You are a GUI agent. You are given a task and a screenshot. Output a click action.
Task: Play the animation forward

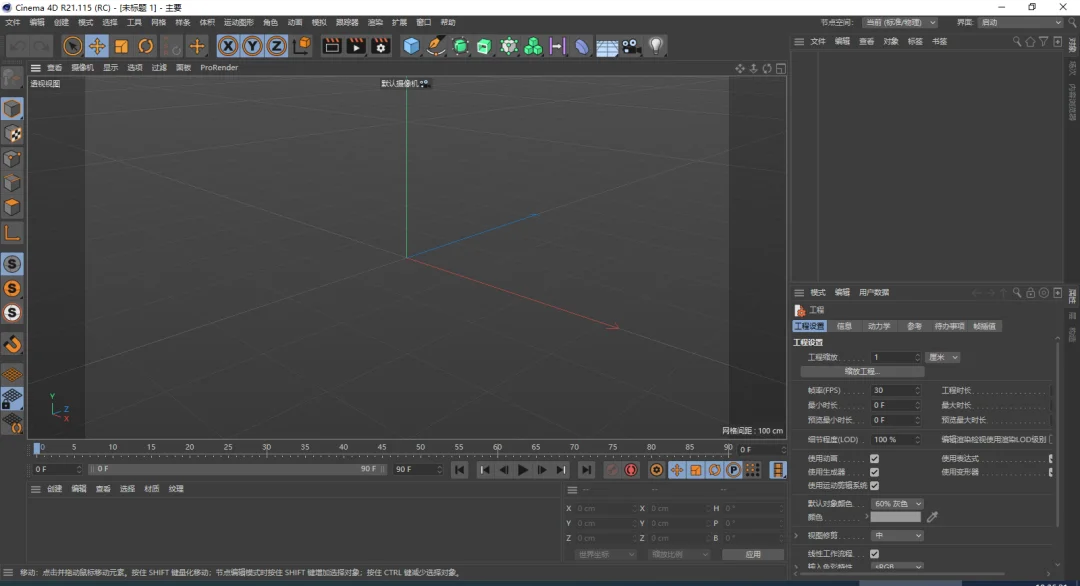[523, 470]
